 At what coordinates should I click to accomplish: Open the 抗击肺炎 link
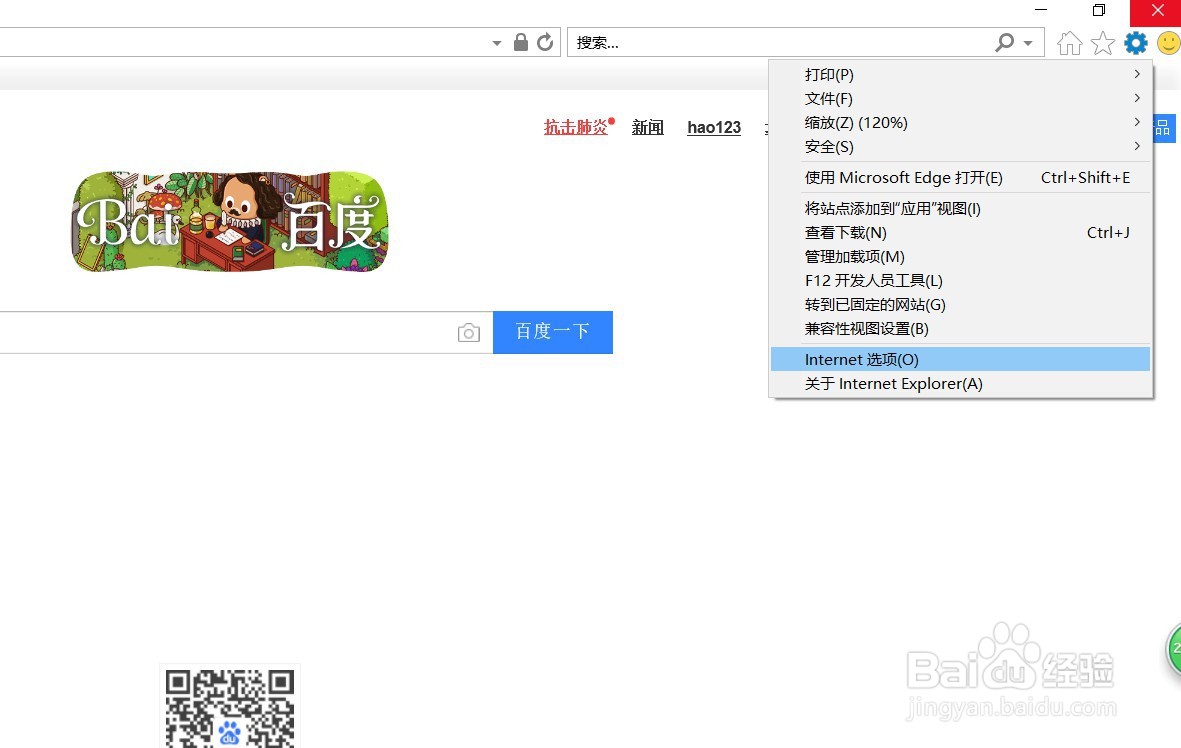click(x=576, y=127)
